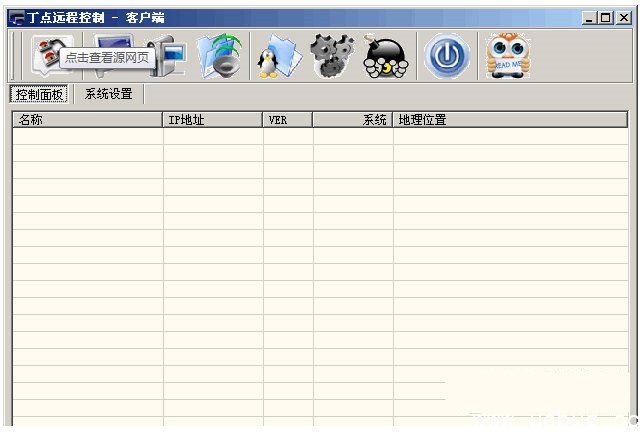Image resolution: width=643 pixels, height=435 pixels.
Task: Click the black bomb icon
Action: [385, 56]
